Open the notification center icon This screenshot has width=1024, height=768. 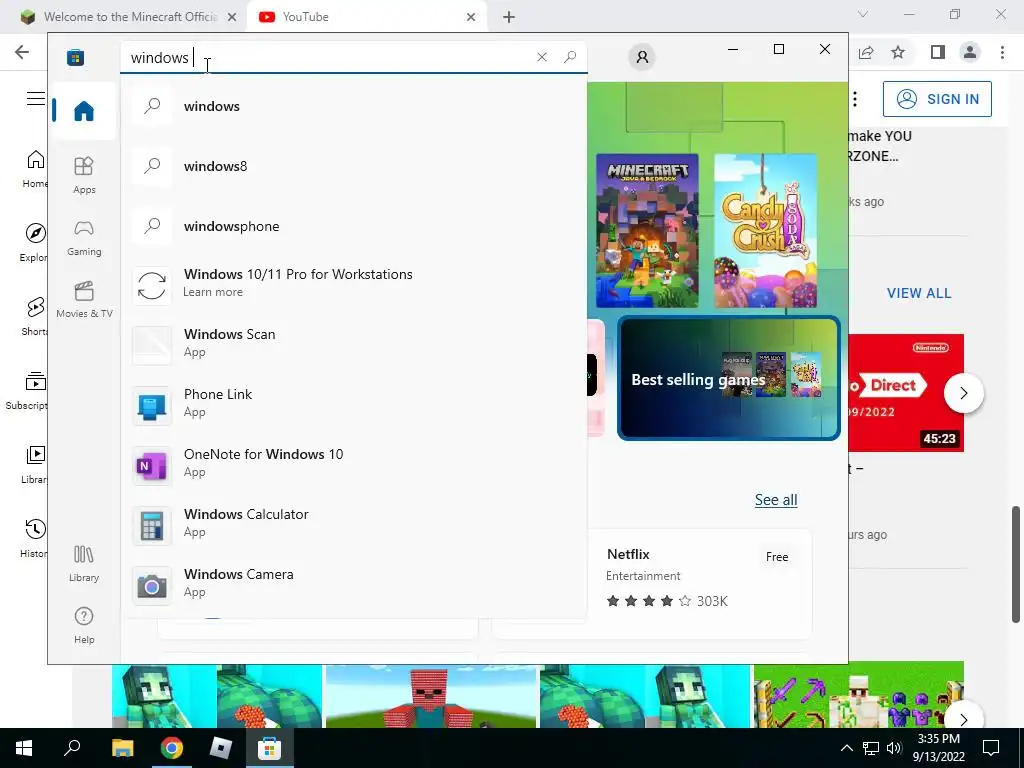[x=991, y=748]
